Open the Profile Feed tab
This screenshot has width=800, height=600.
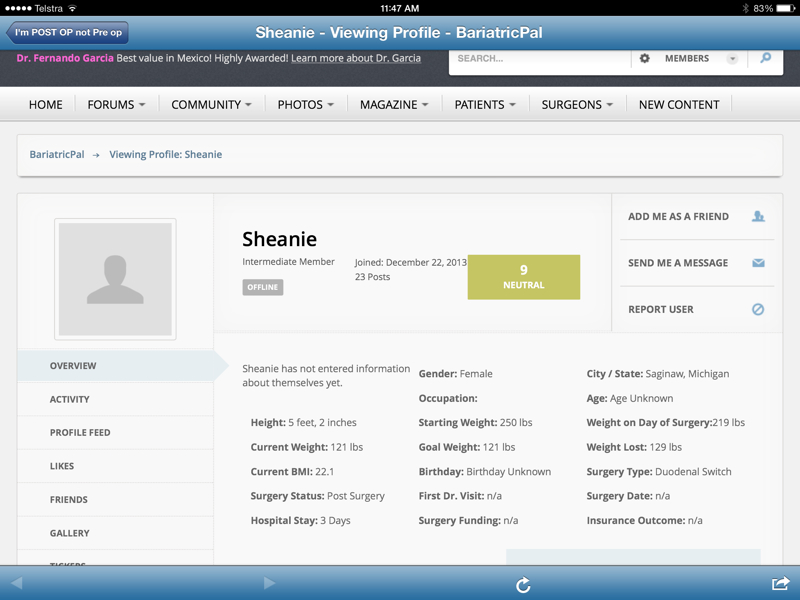click(x=116, y=433)
